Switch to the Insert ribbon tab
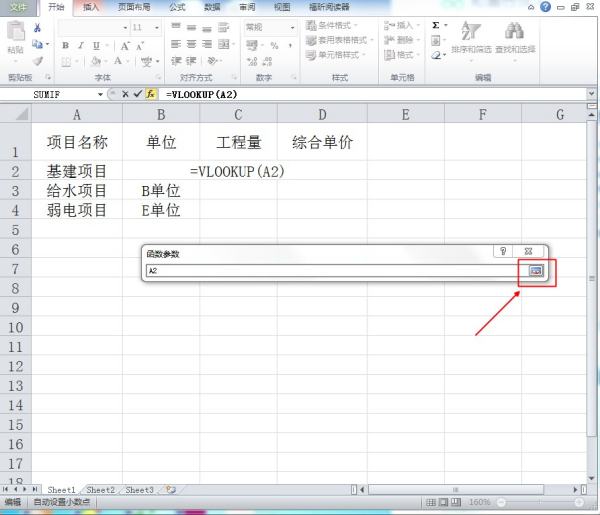600x515 pixels. click(91, 7)
